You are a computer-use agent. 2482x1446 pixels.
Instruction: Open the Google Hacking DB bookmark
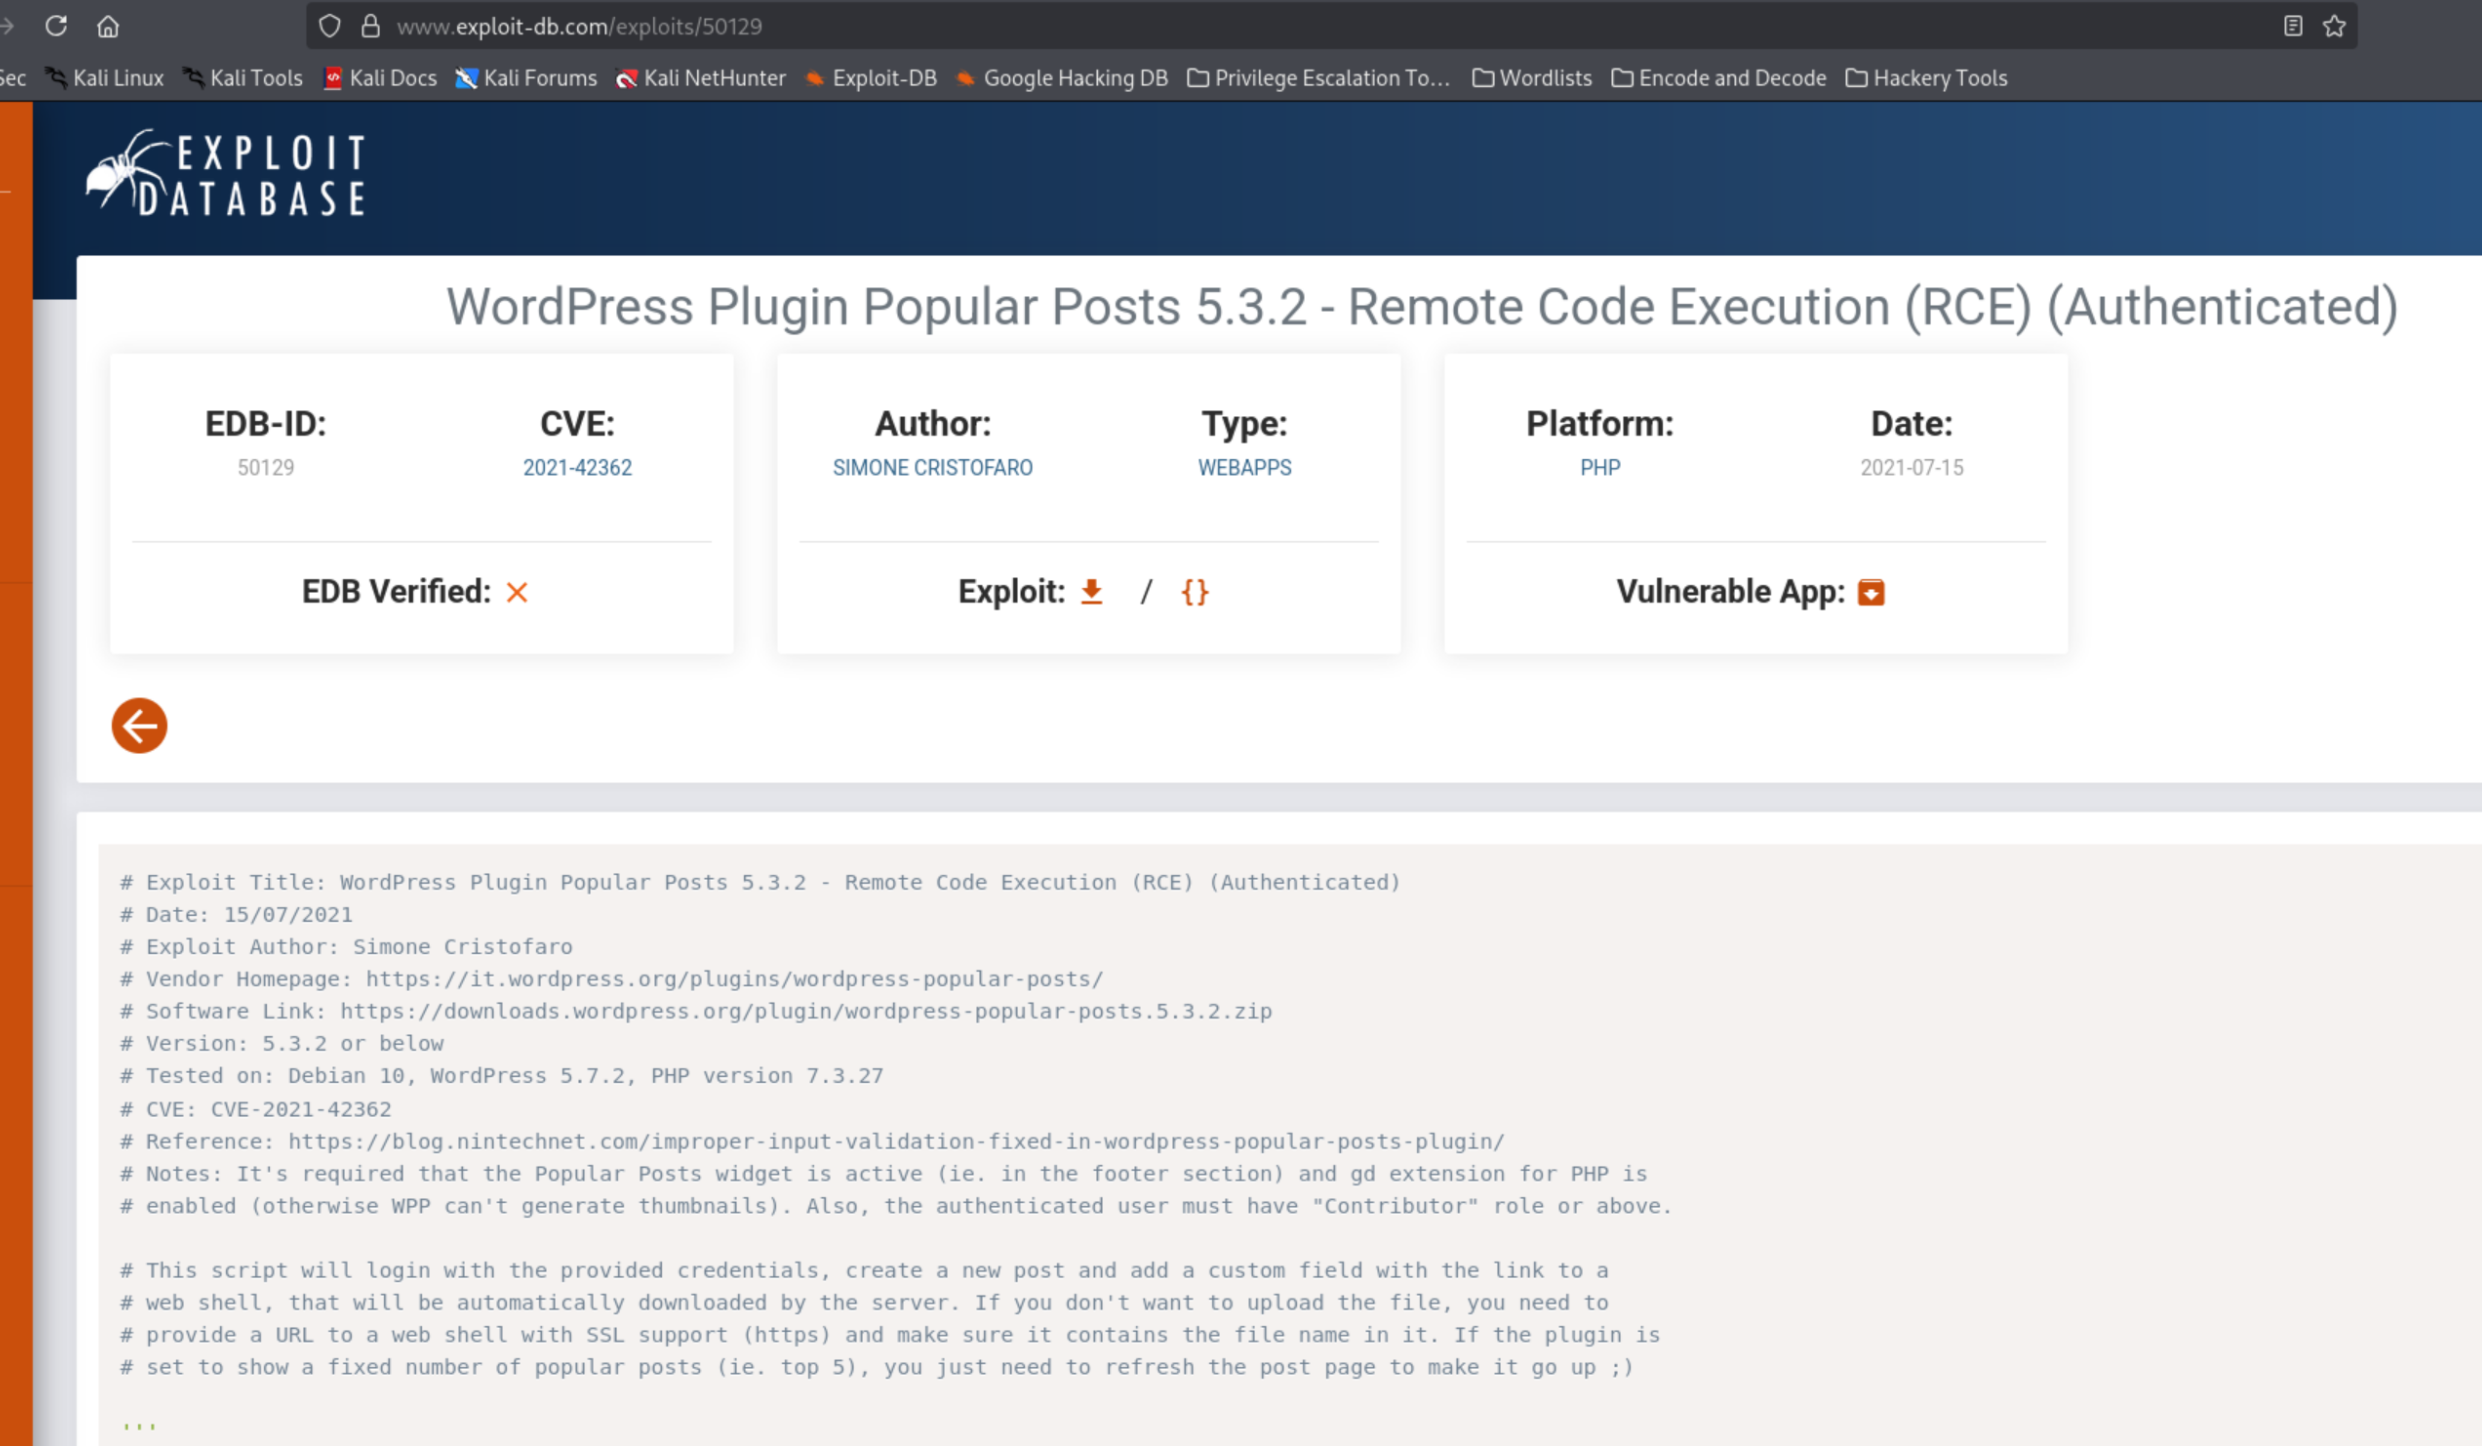tap(1062, 78)
